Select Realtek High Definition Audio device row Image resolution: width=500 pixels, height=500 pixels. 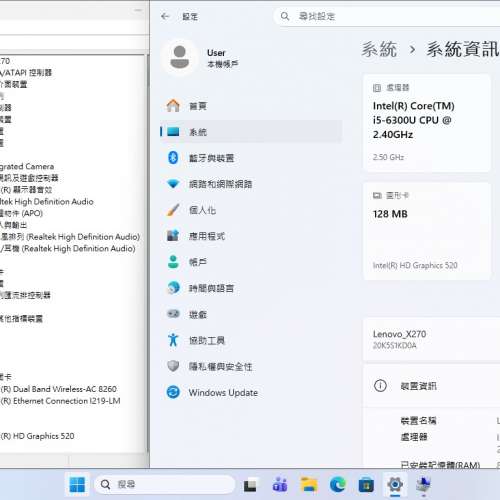[47, 201]
